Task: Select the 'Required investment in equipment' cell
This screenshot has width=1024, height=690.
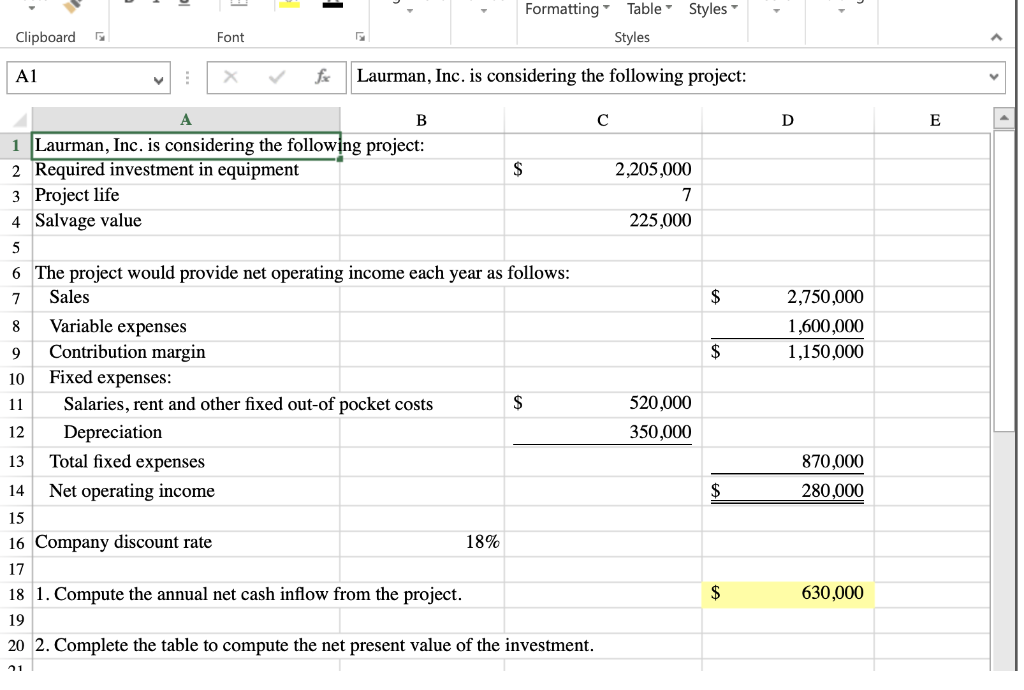Action: coord(185,170)
